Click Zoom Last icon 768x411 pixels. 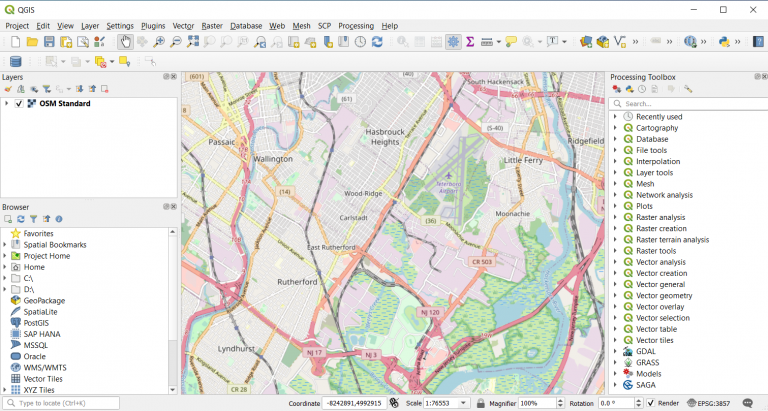(x=260, y=42)
